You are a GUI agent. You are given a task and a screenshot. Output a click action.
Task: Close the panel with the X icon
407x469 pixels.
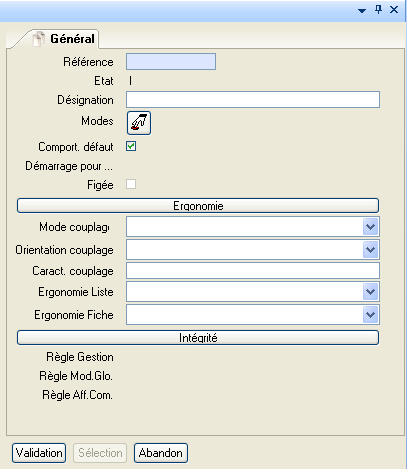(x=394, y=10)
